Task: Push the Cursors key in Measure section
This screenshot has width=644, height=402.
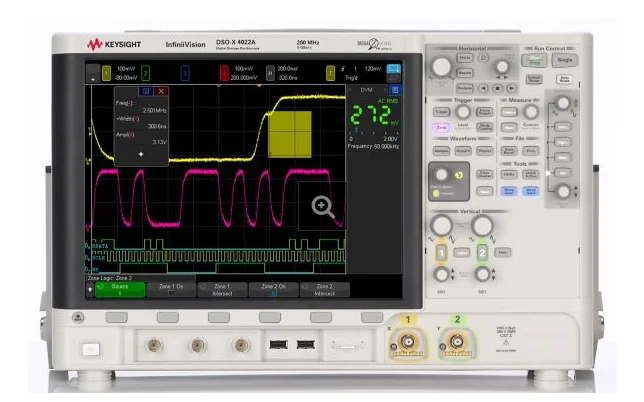Action: 508,112
